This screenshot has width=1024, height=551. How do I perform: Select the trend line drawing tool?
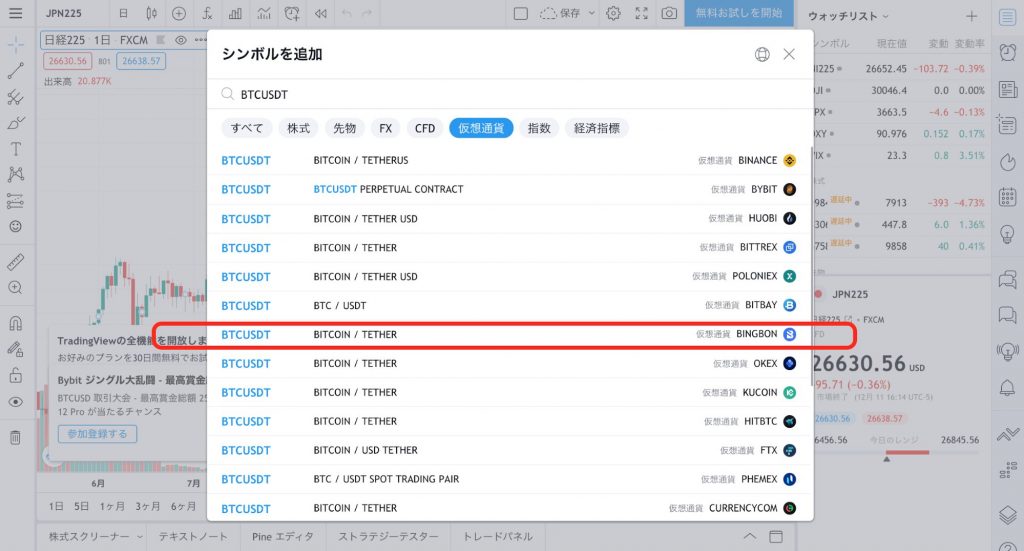pos(16,70)
